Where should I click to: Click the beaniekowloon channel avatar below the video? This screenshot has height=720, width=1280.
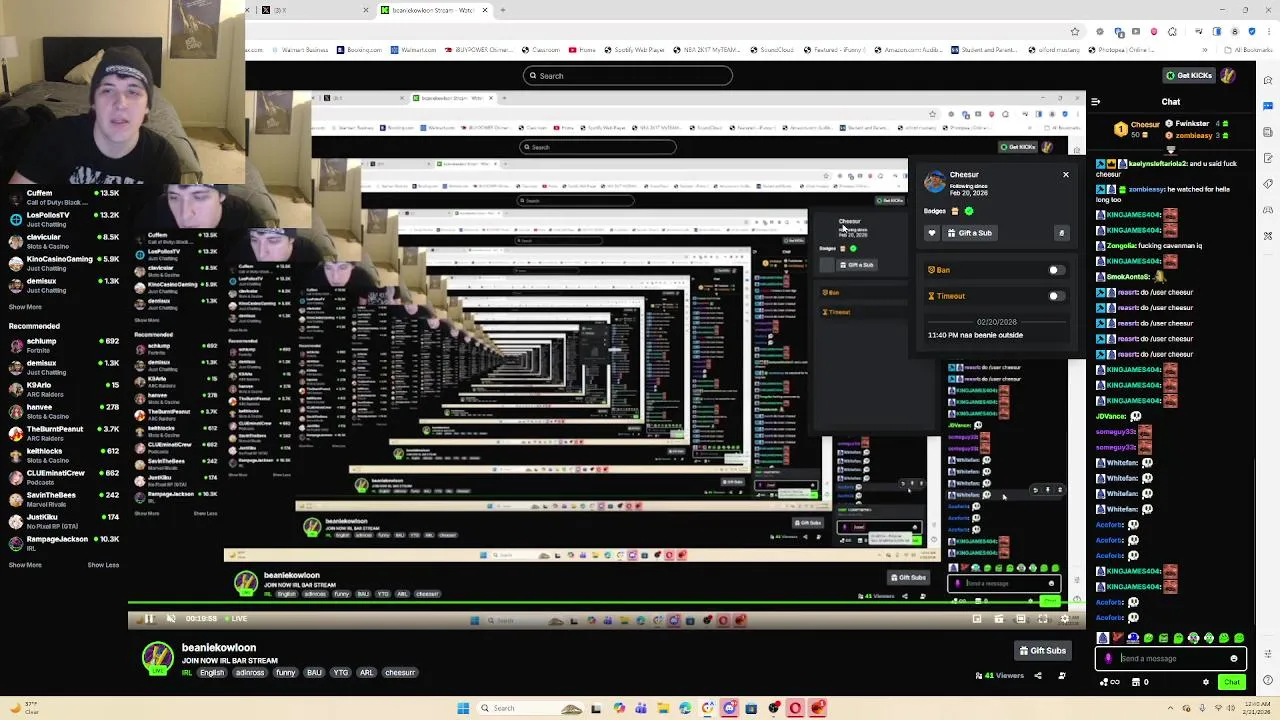pyautogui.click(x=157, y=658)
